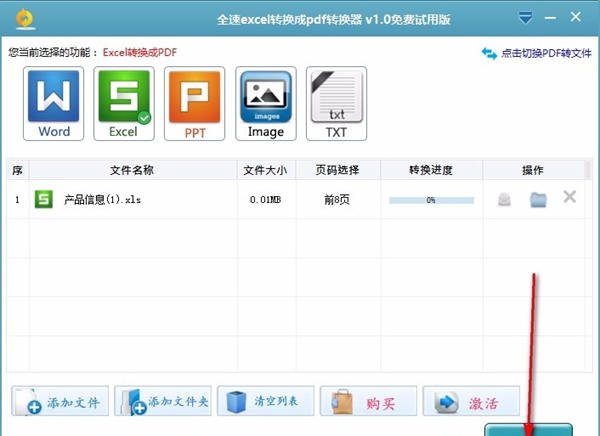
Task: Click row number 1 cell
Action: tap(18, 199)
